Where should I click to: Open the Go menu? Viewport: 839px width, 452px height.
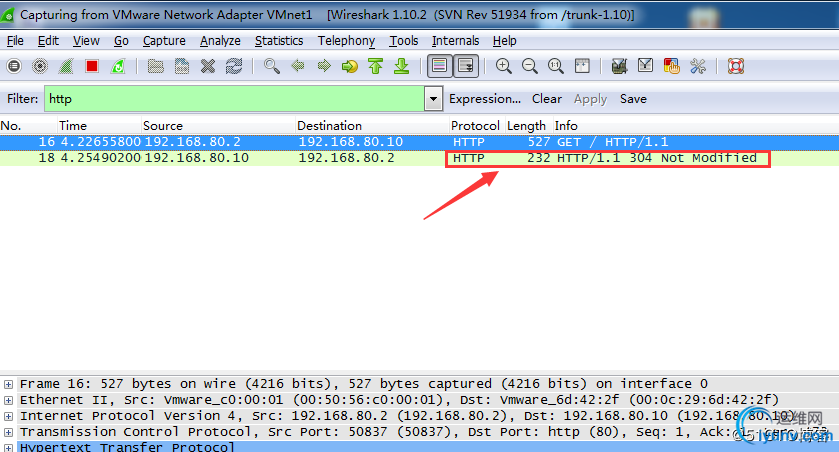[x=121, y=41]
